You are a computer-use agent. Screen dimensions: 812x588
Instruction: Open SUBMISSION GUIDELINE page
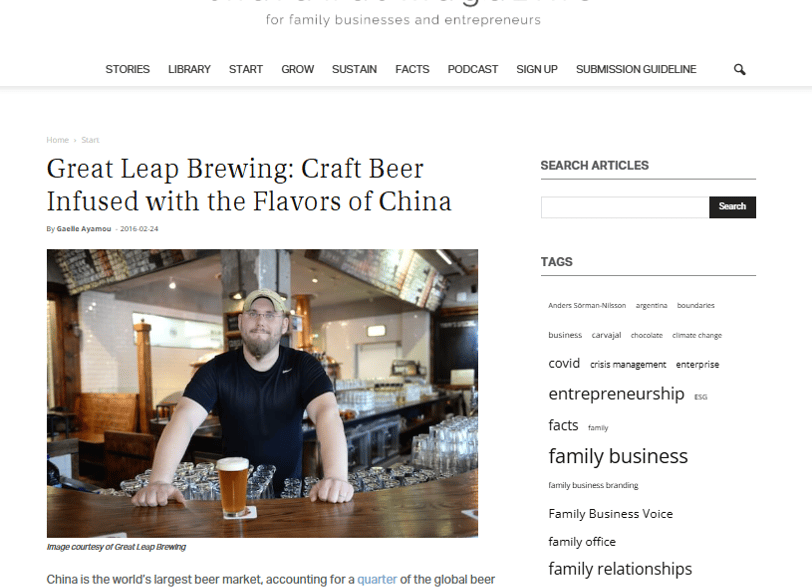pos(636,69)
